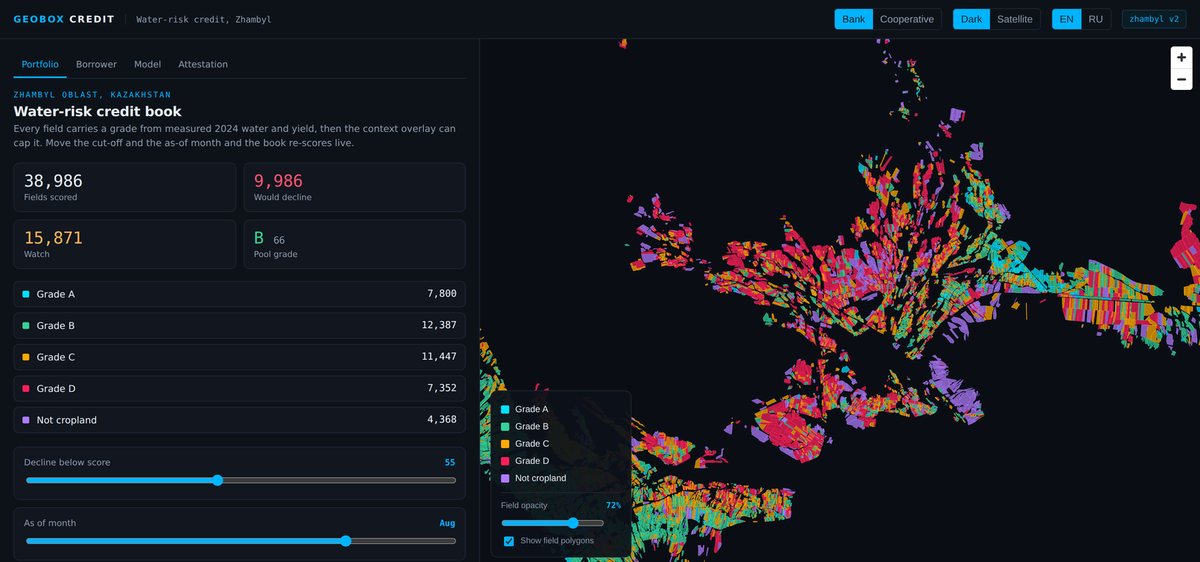The width and height of the screenshot is (1200, 562).
Task: Open the Portfolio tab
Action: click(40, 64)
